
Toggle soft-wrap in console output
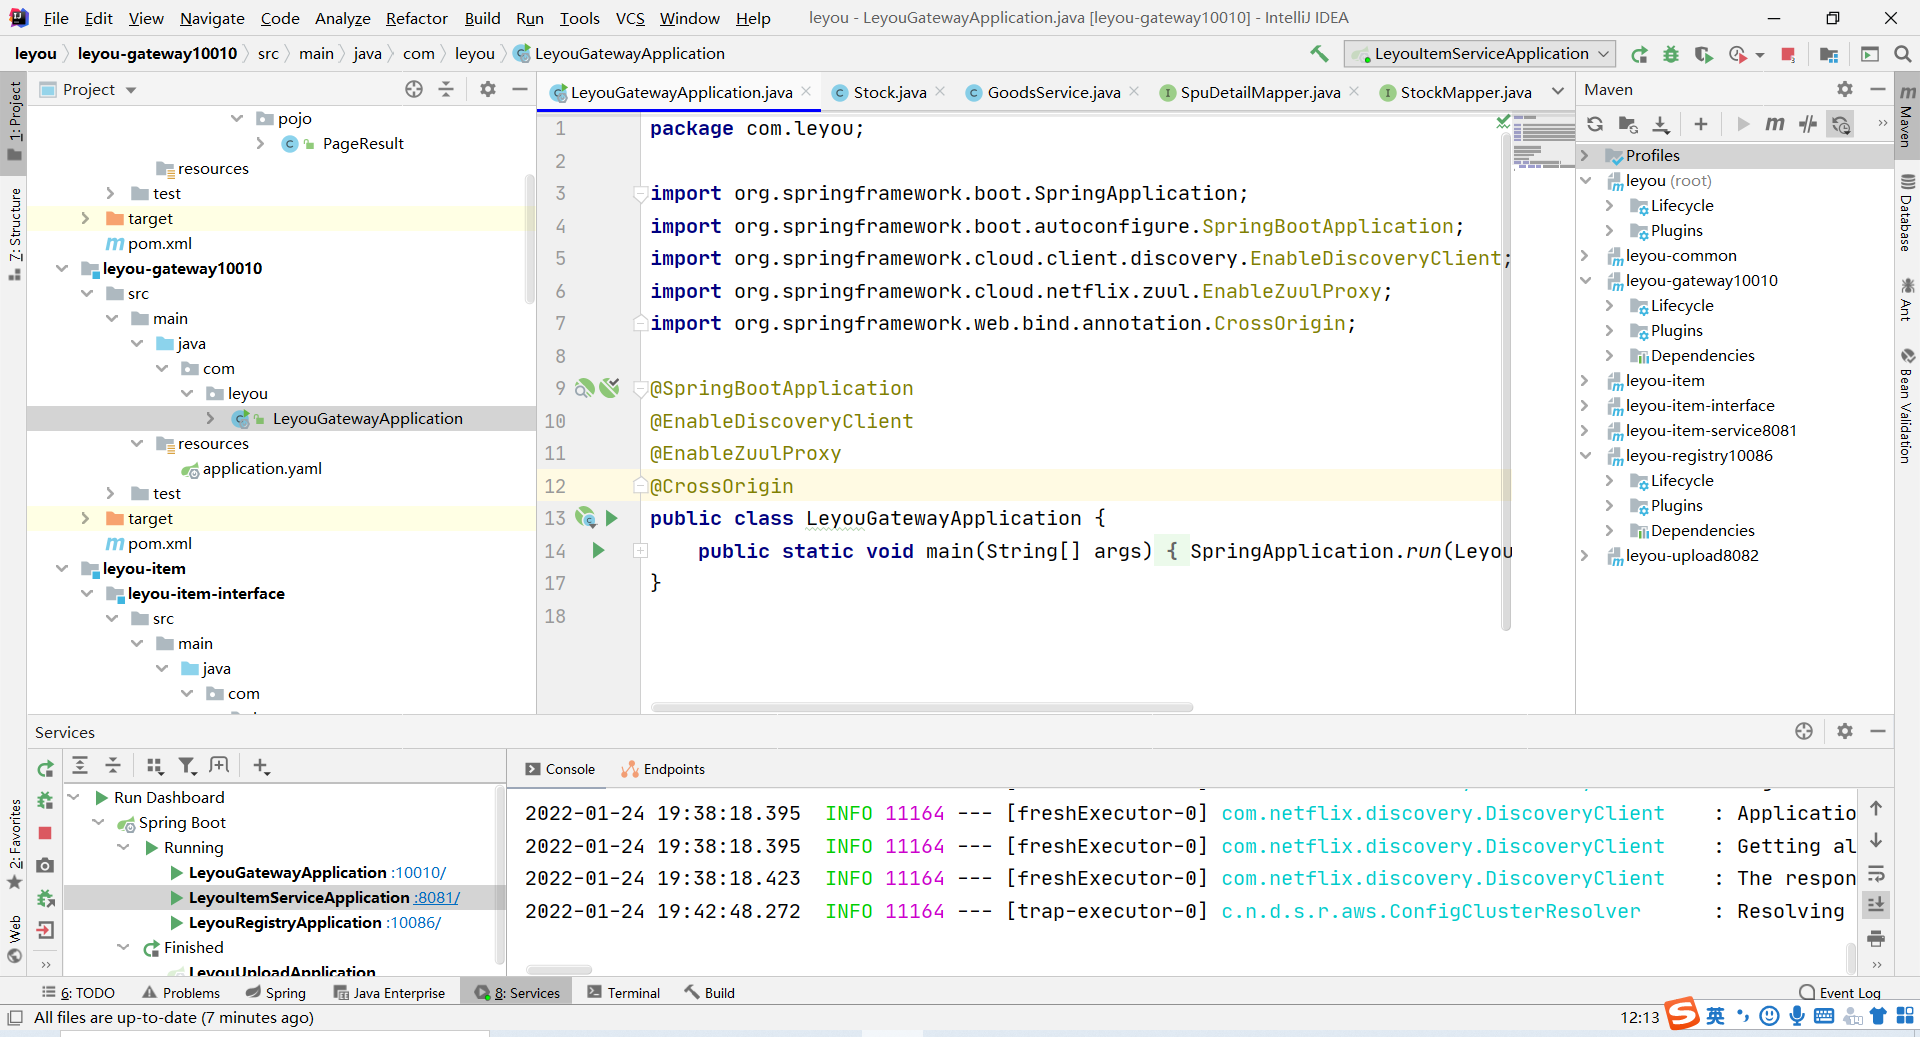click(1876, 873)
